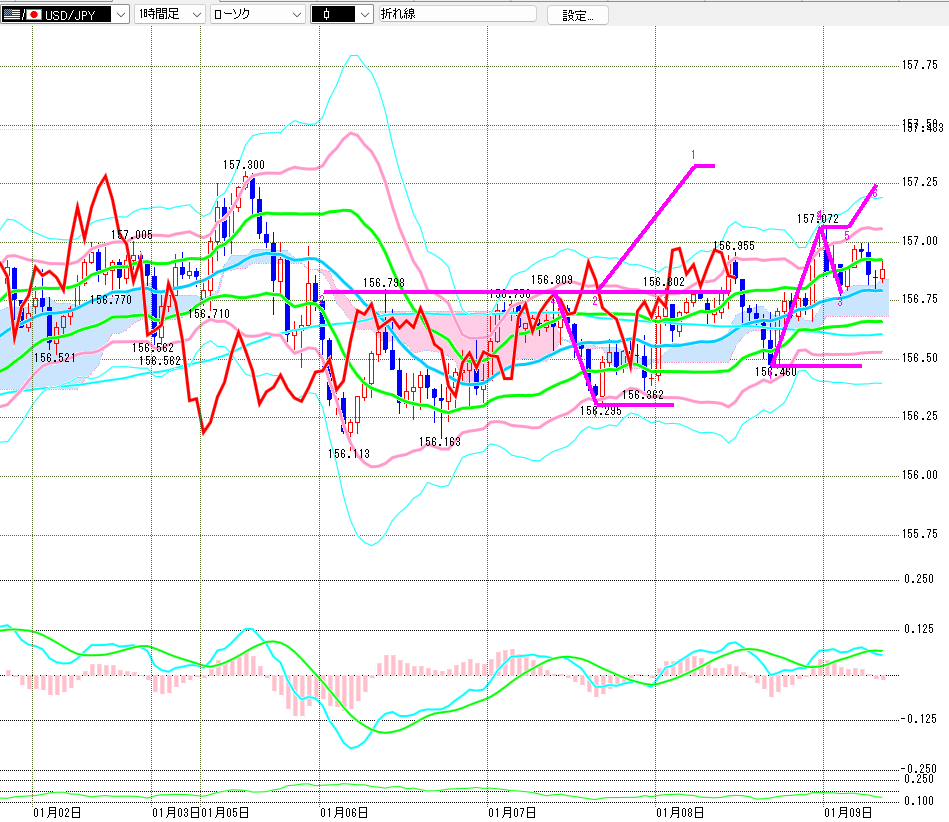Image resolution: width=949 pixels, height=822 pixels.
Task: Click the Japanese flag icon
Action: pos(32,15)
